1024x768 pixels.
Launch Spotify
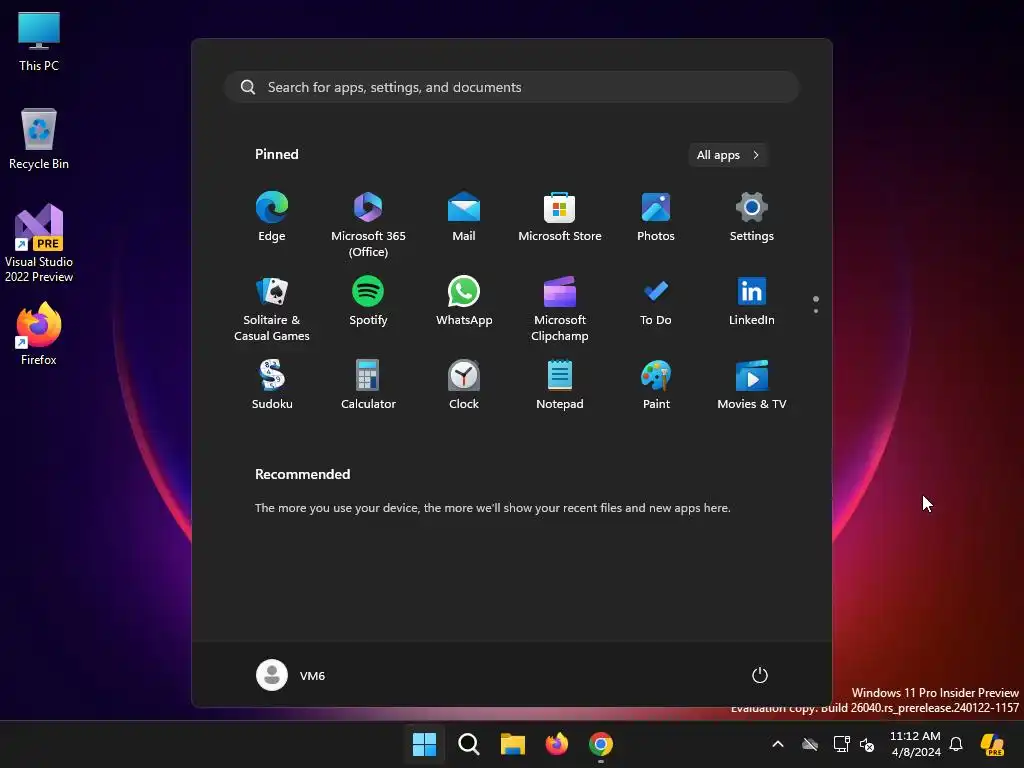click(x=368, y=301)
